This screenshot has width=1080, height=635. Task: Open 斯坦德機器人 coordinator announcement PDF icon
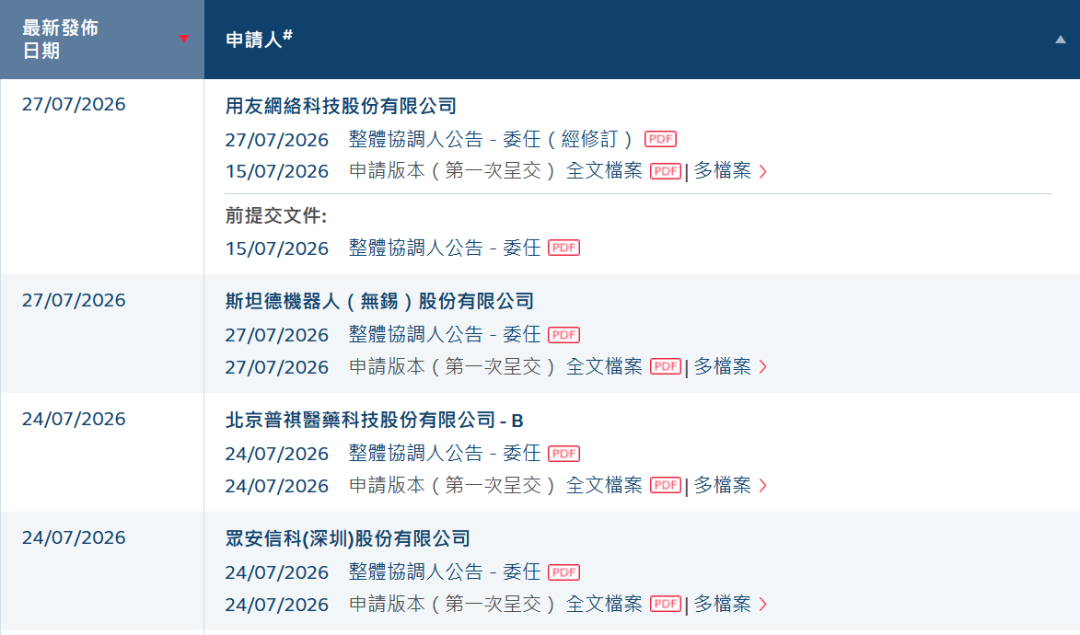click(x=563, y=335)
